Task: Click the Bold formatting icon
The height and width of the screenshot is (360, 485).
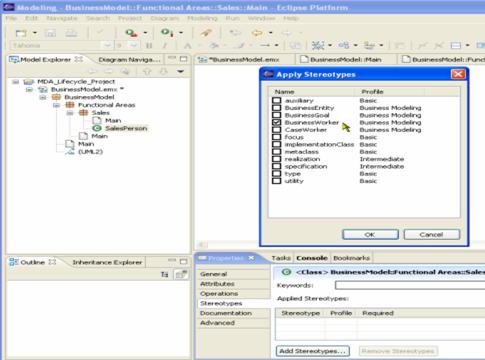Action: pos(149,45)
